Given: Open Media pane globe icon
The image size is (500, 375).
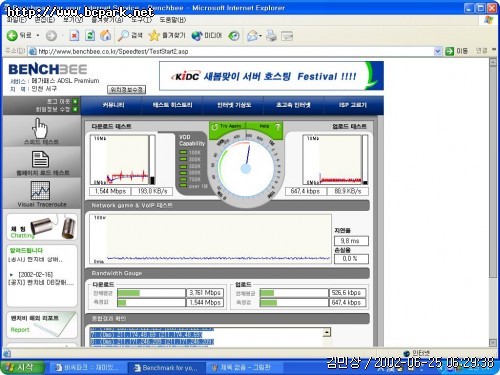Looking at the screenshot, I should [x=197, y=36].
